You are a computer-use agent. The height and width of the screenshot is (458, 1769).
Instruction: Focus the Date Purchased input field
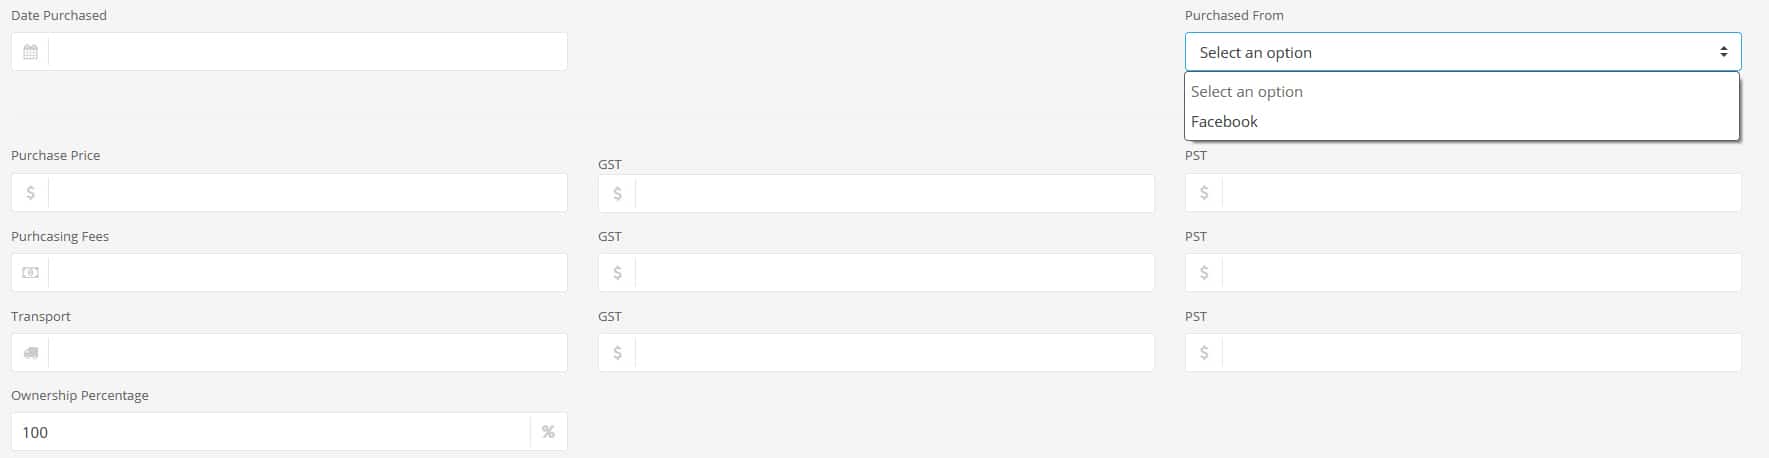[308, 52]
